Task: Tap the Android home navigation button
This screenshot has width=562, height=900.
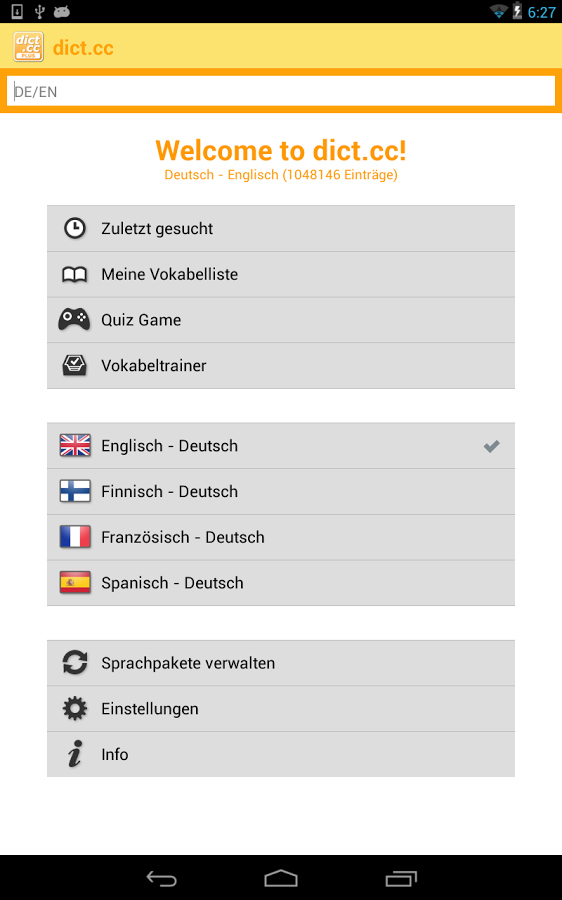Action: coord(281,878)
